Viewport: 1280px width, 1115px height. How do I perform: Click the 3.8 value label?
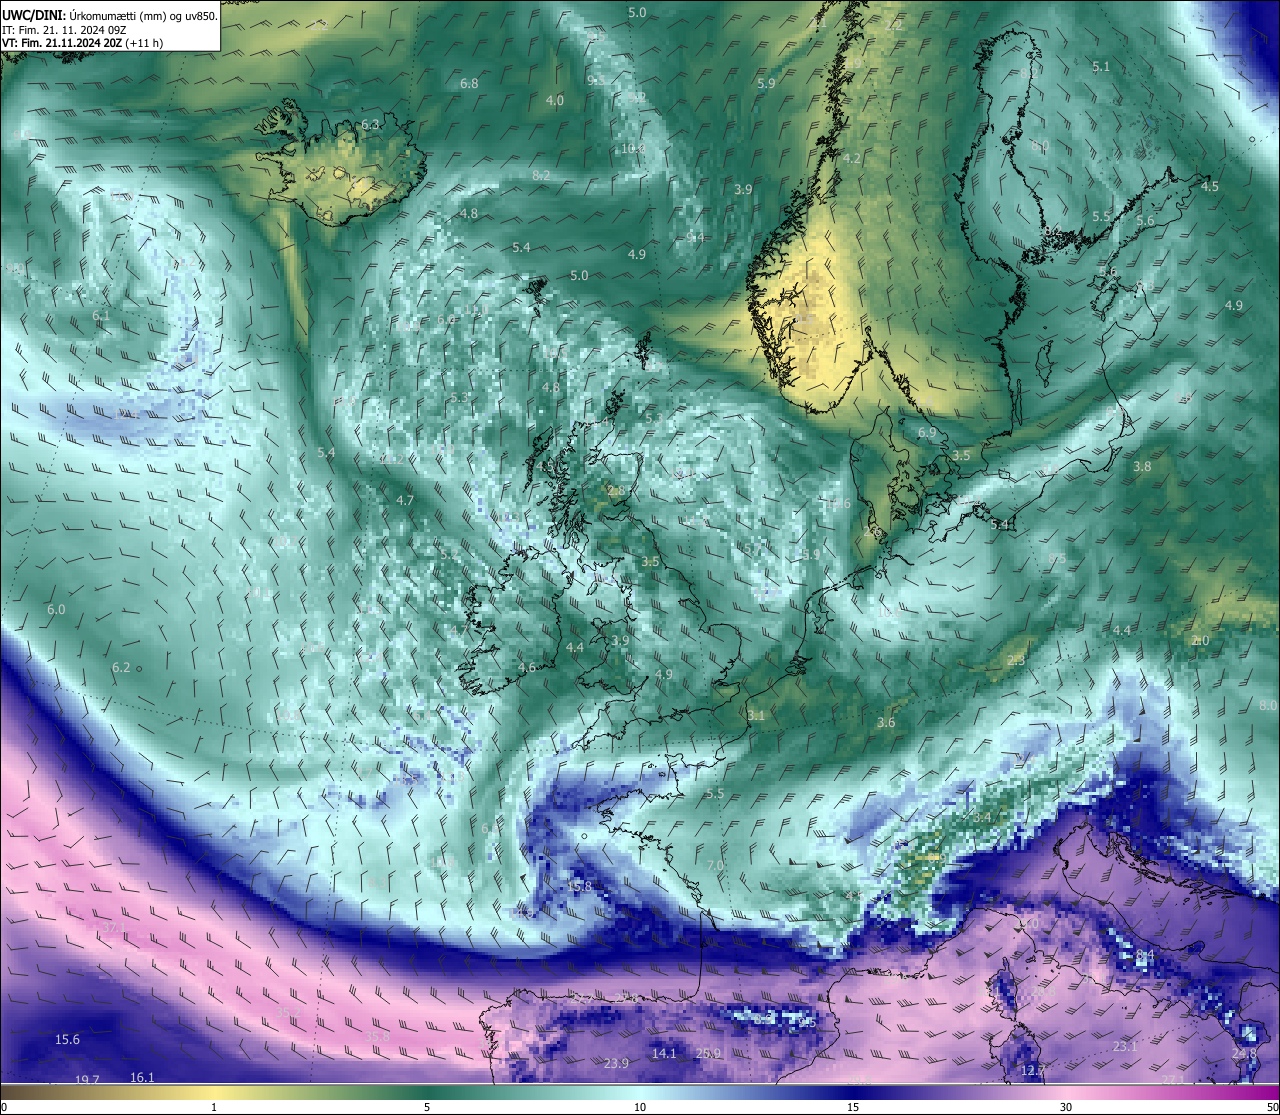[1142, 466]
